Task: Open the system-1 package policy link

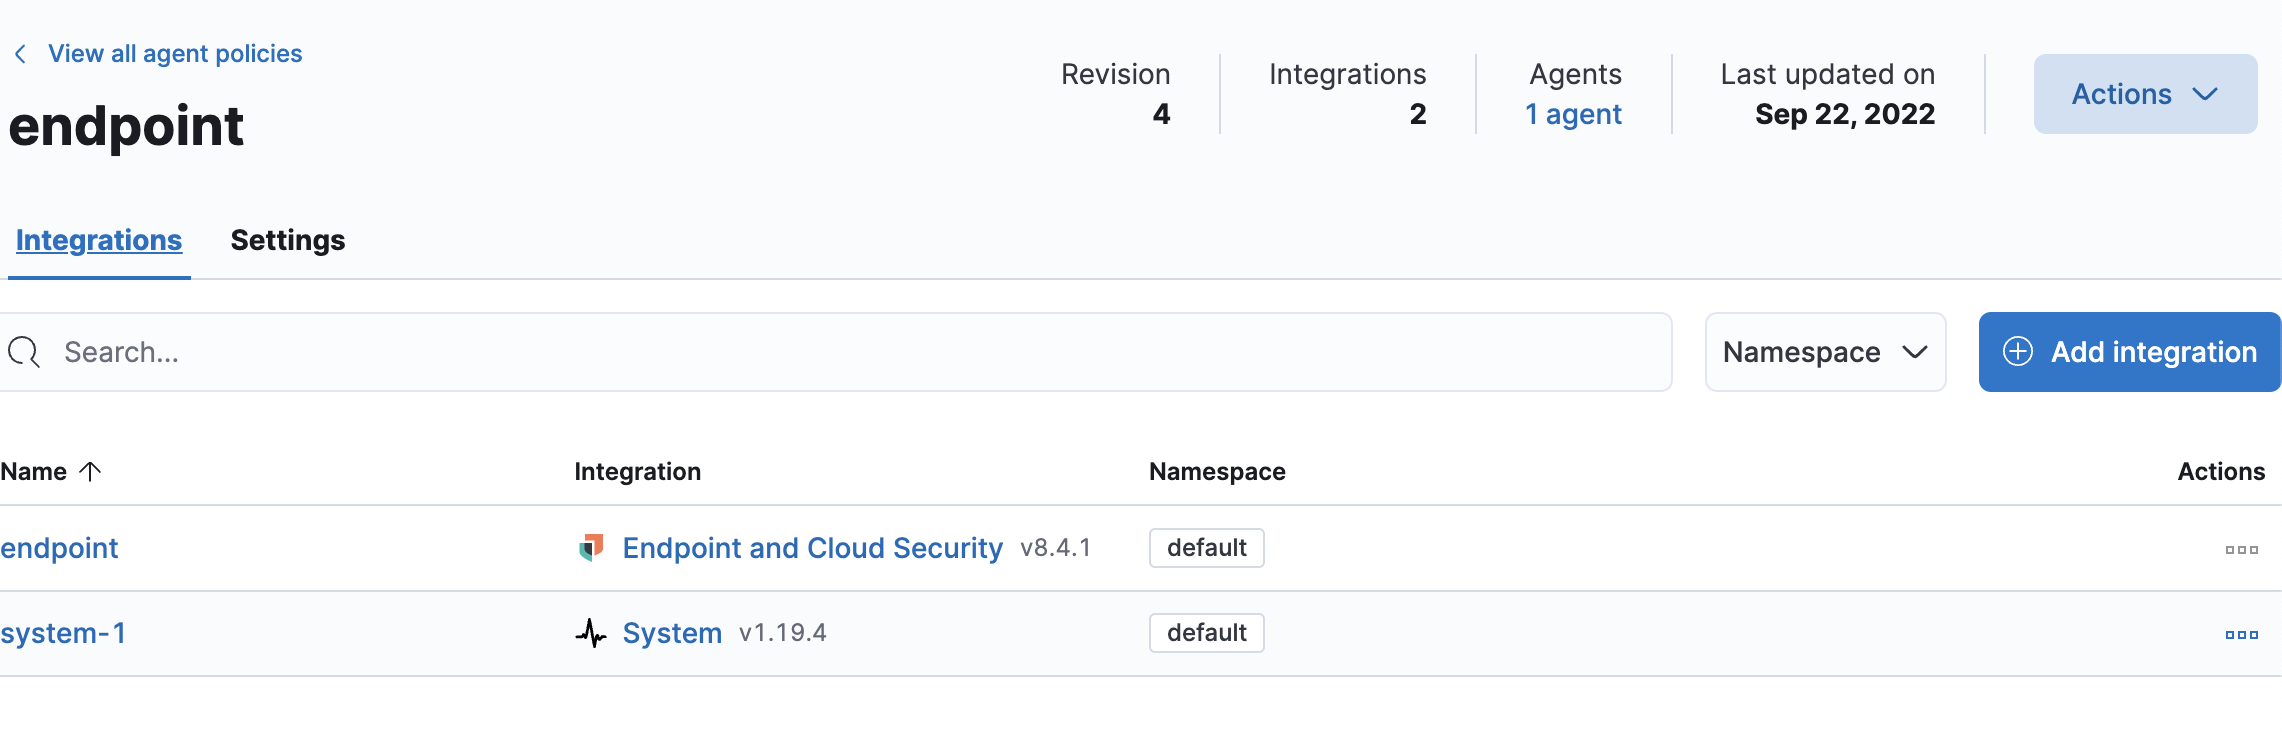Action: point(63,633)
